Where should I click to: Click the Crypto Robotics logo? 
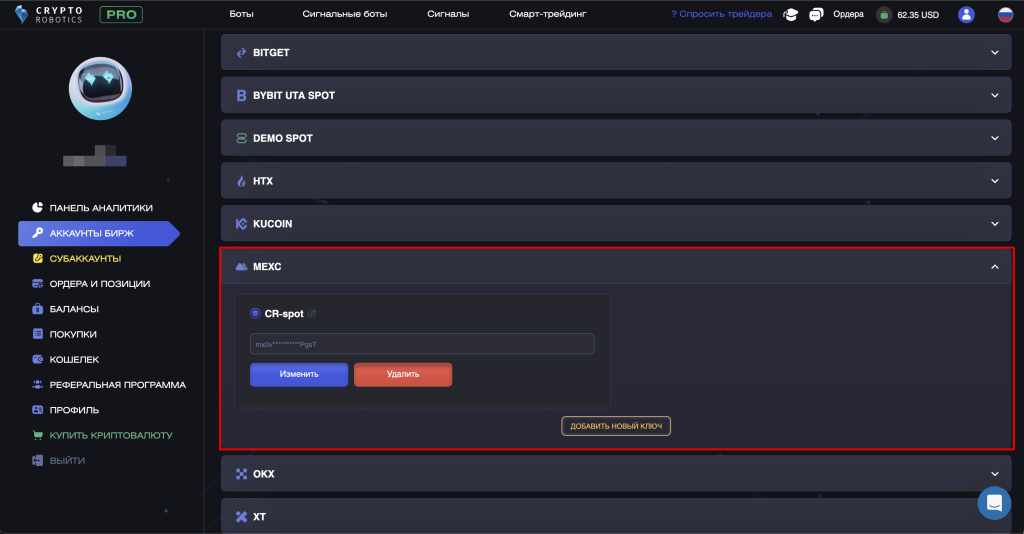tap(48, 15)
